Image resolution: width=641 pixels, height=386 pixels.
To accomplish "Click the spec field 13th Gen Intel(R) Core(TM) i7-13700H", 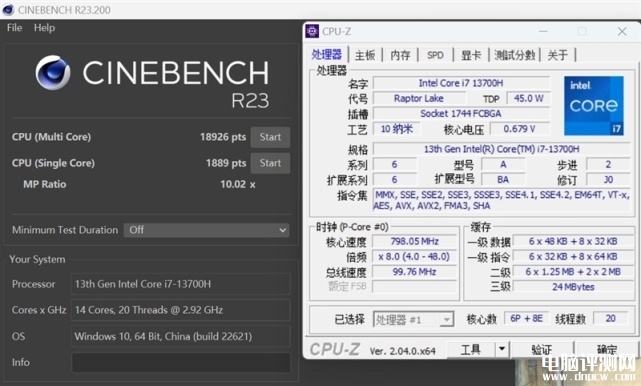I will click(502, 149).
